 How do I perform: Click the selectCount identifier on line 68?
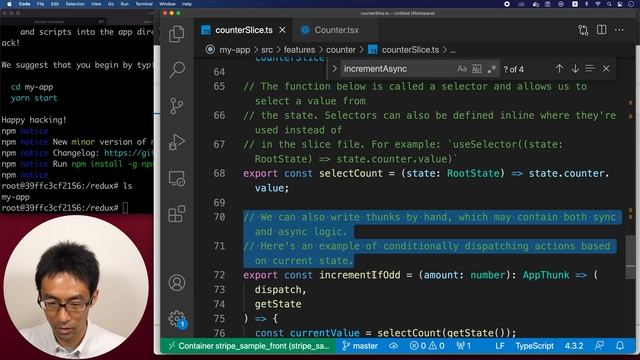click(x=351, y=173)
